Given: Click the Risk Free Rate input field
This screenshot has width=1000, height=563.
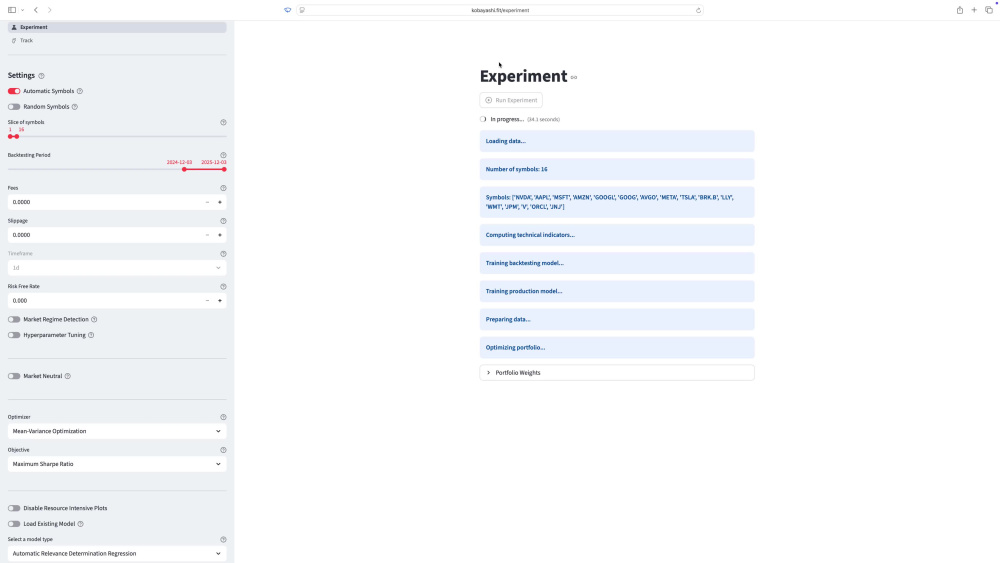Looking at the screenshot, I should 104,301.
